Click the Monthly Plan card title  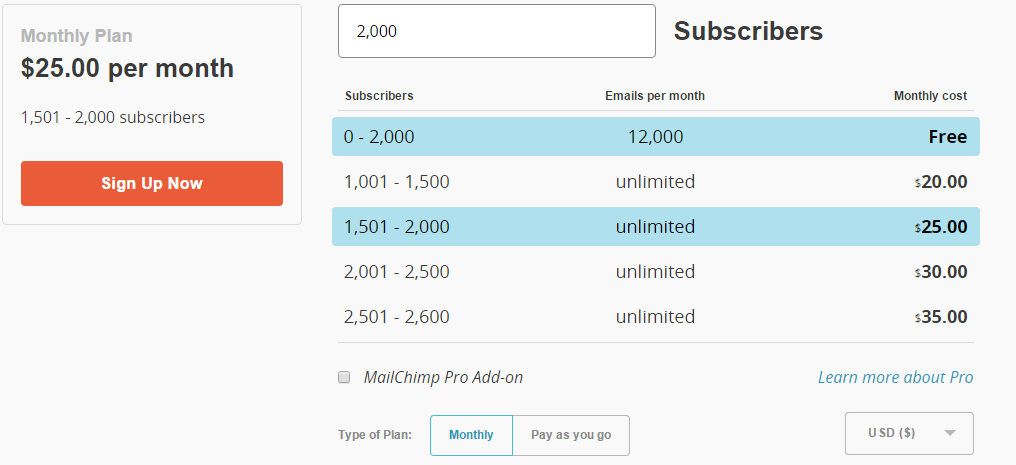click(x=76, y=36)
